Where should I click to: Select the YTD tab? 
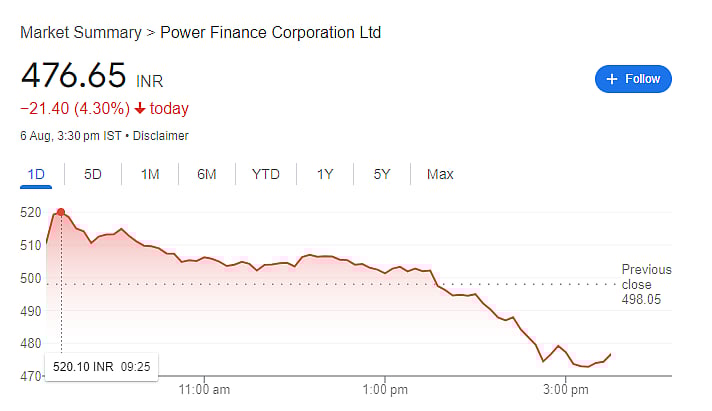tap(265, 174)
